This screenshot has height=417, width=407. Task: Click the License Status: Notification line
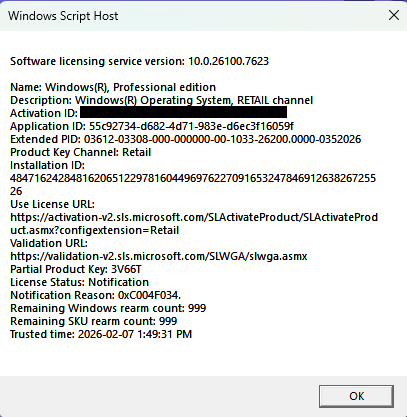coord(79,282)
